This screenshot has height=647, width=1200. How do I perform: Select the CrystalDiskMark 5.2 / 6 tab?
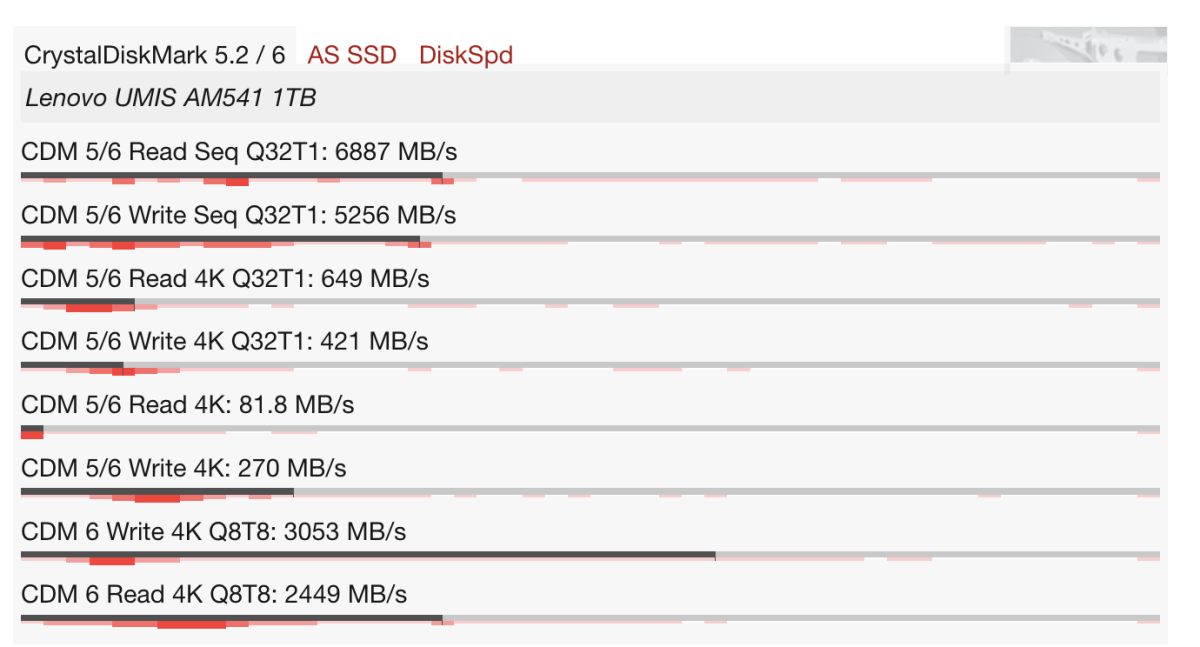[154, 55]
